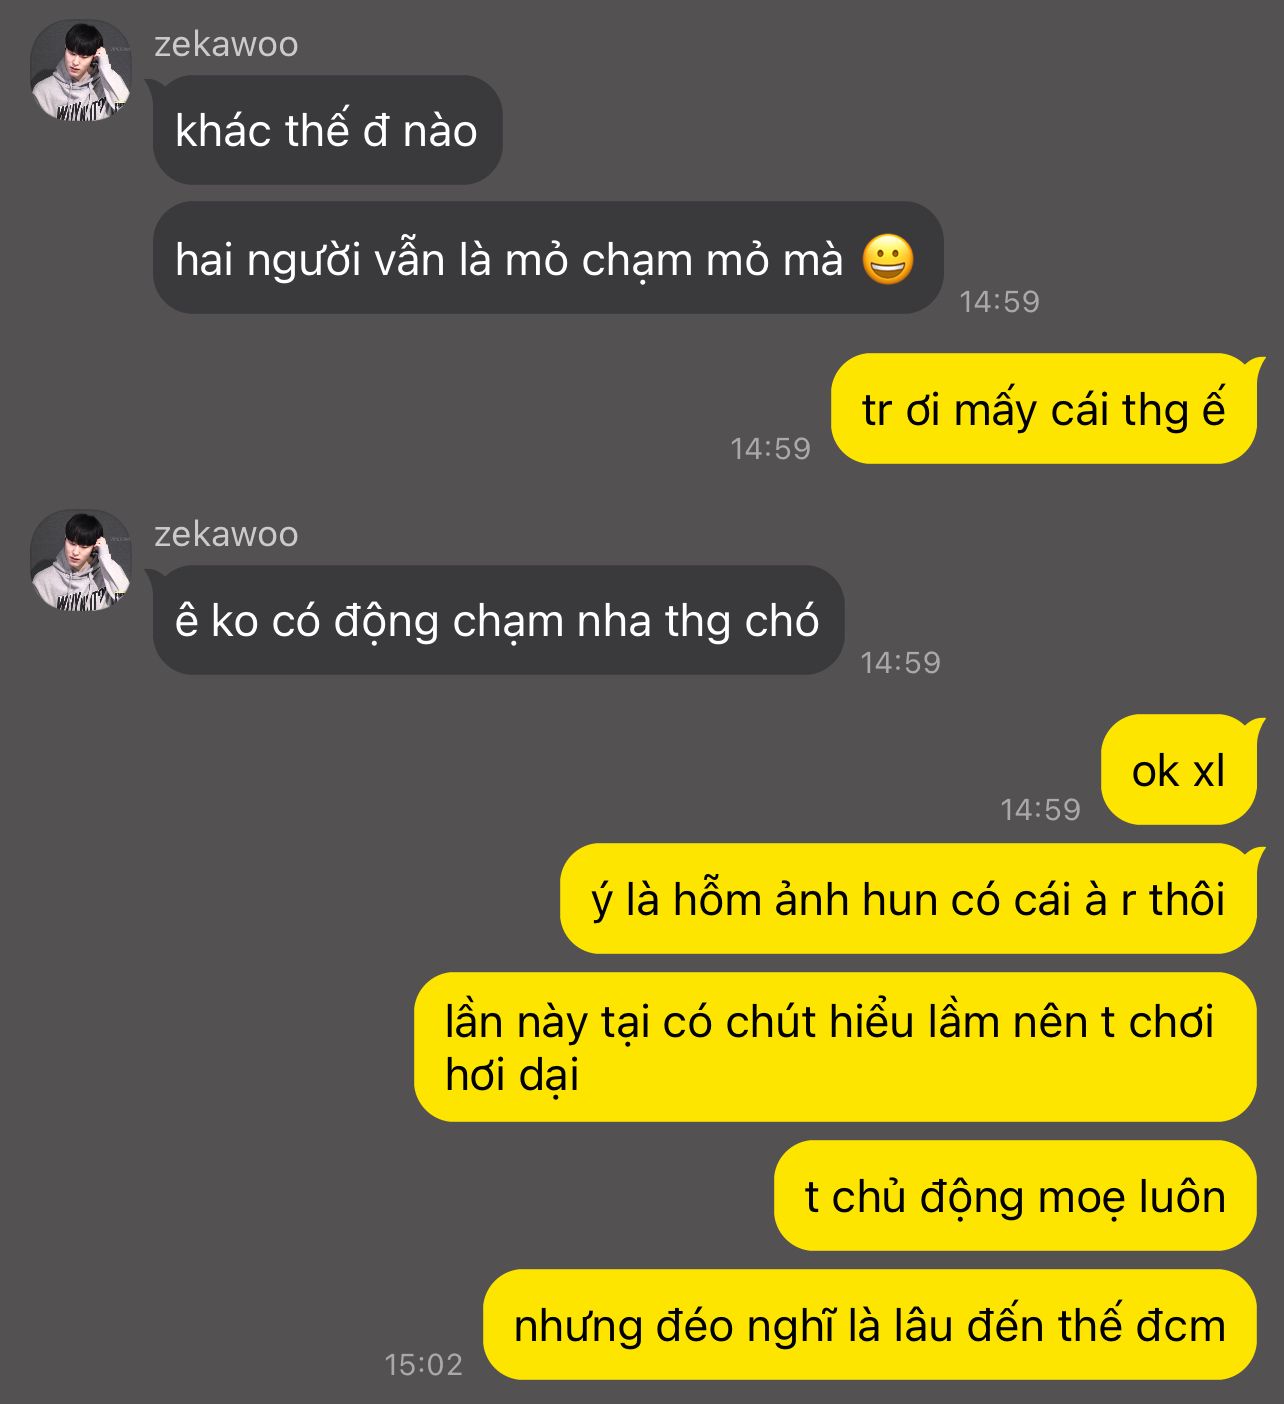Image resolution: width=1284 pixels, height=1404 pixels.
Task: Tap the second zekawoo profile avatar
Action: [81, 561]
